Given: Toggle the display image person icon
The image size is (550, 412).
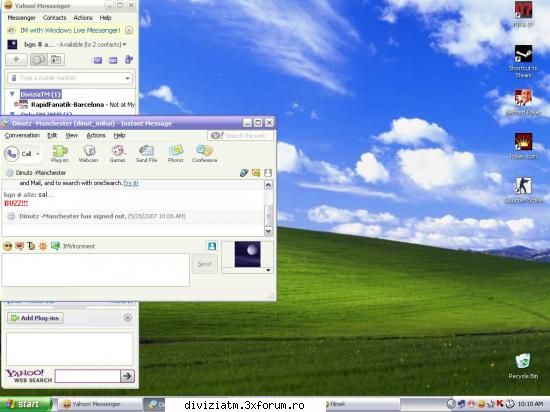Looking at the screenshot, I should coord(212,246).
